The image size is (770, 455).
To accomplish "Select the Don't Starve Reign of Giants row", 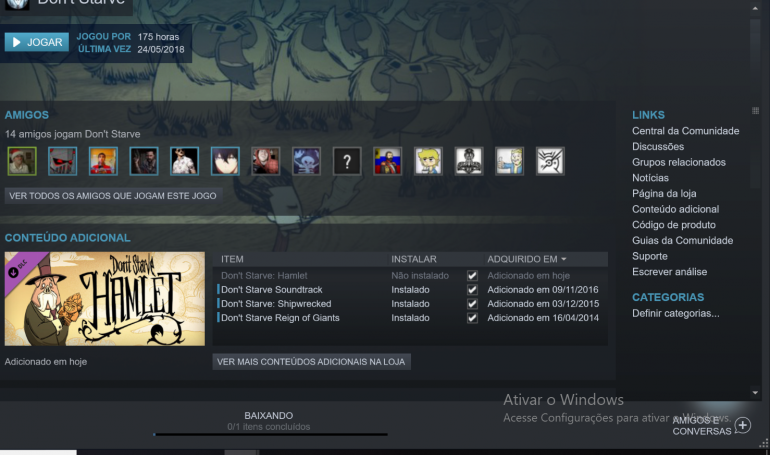I will click(410, 318).
